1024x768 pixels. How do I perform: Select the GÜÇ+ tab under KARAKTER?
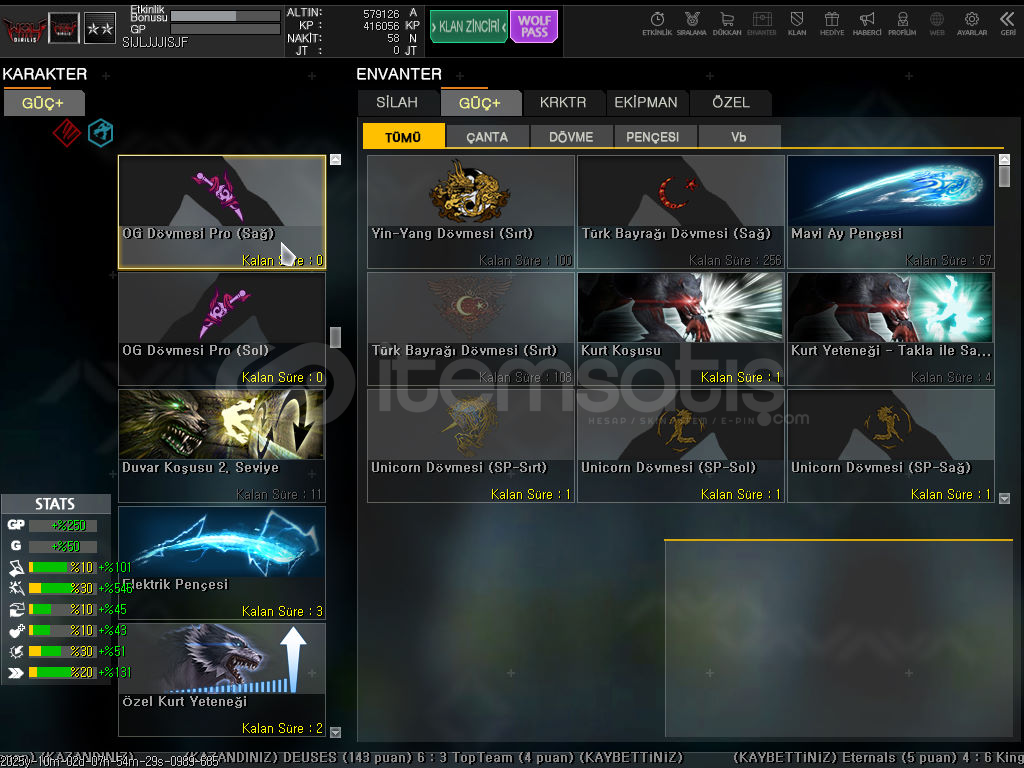tap(43, 103)
